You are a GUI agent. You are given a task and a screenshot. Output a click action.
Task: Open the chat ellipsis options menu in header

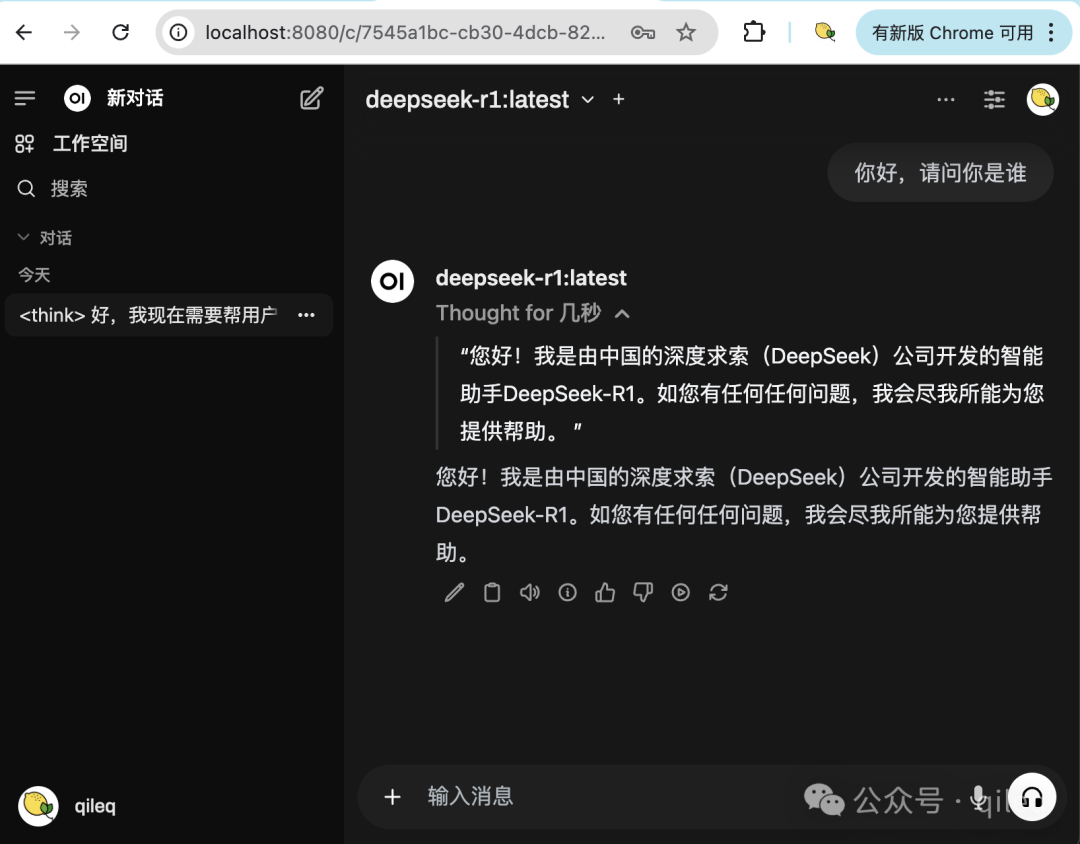(x=946, y=100)
